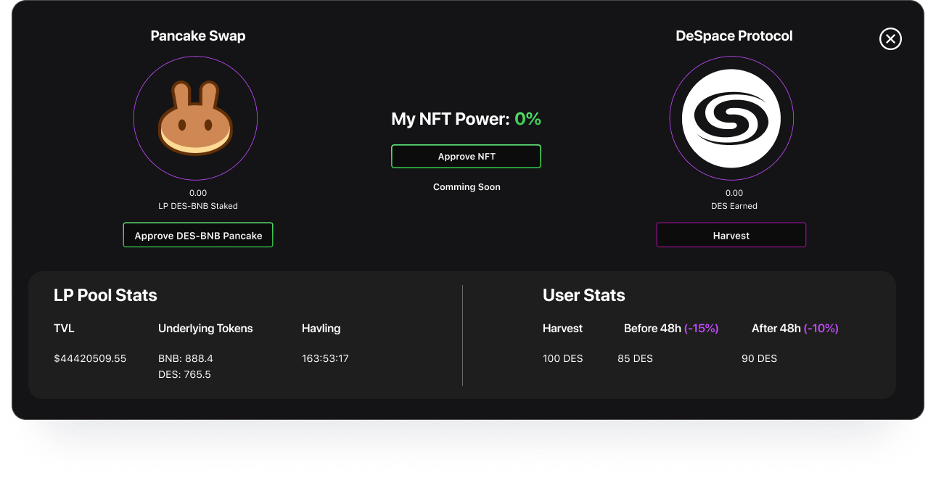936x478 pixels.
Task: Click the DeSpace Protocol swirl logo
Action: tap(730, 118)
